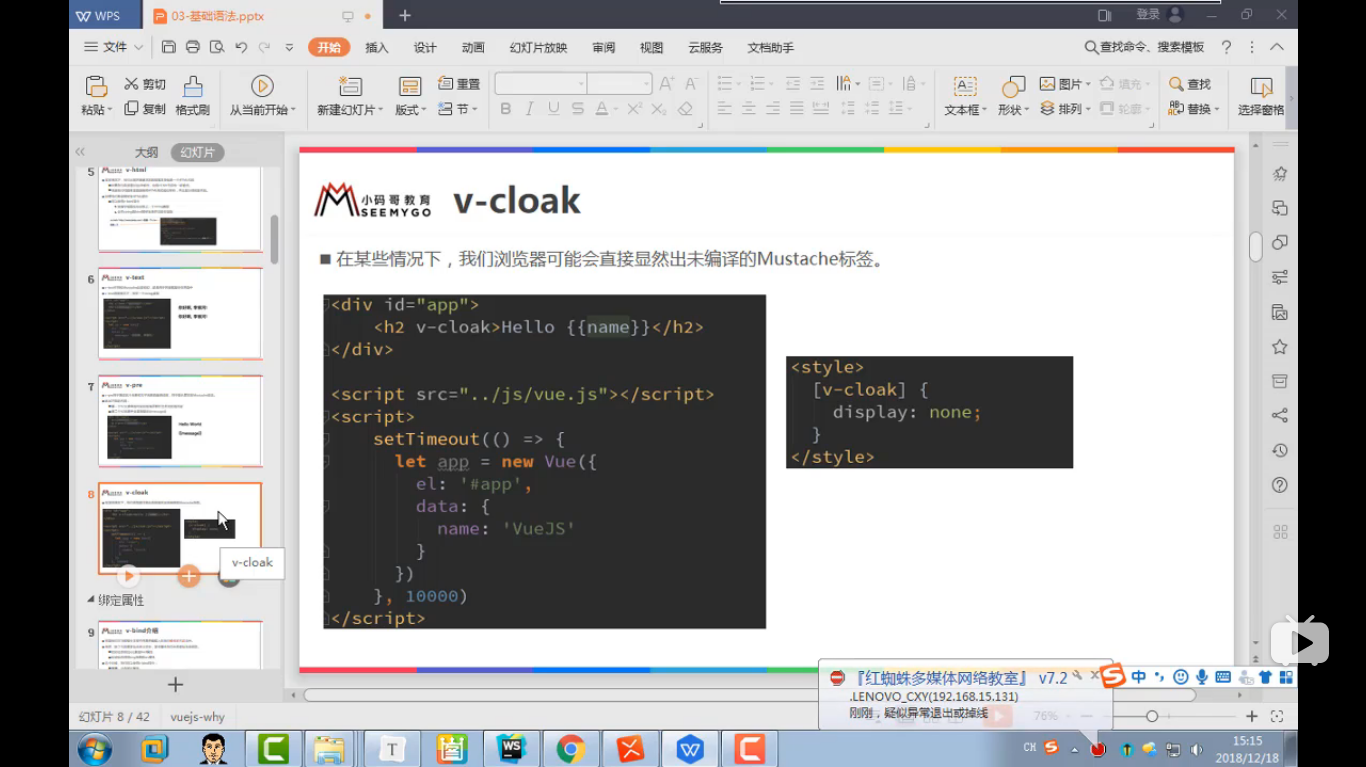Toggle left text alignment button
Screen dimensions: 1366x767
pyautogui.click(x=725, y=109)
